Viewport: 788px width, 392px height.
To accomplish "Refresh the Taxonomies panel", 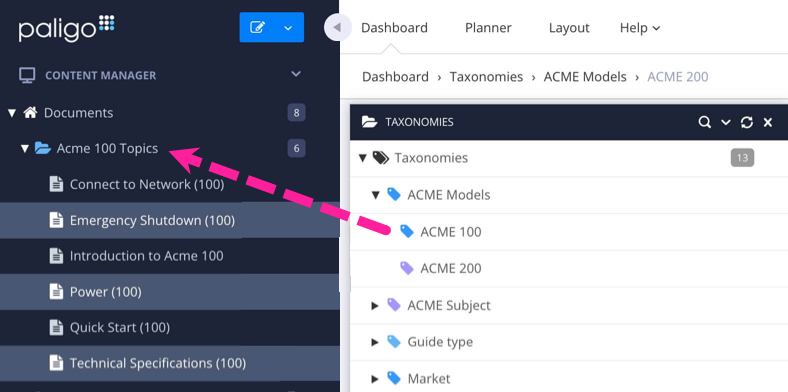I will (x=747, y=122).
